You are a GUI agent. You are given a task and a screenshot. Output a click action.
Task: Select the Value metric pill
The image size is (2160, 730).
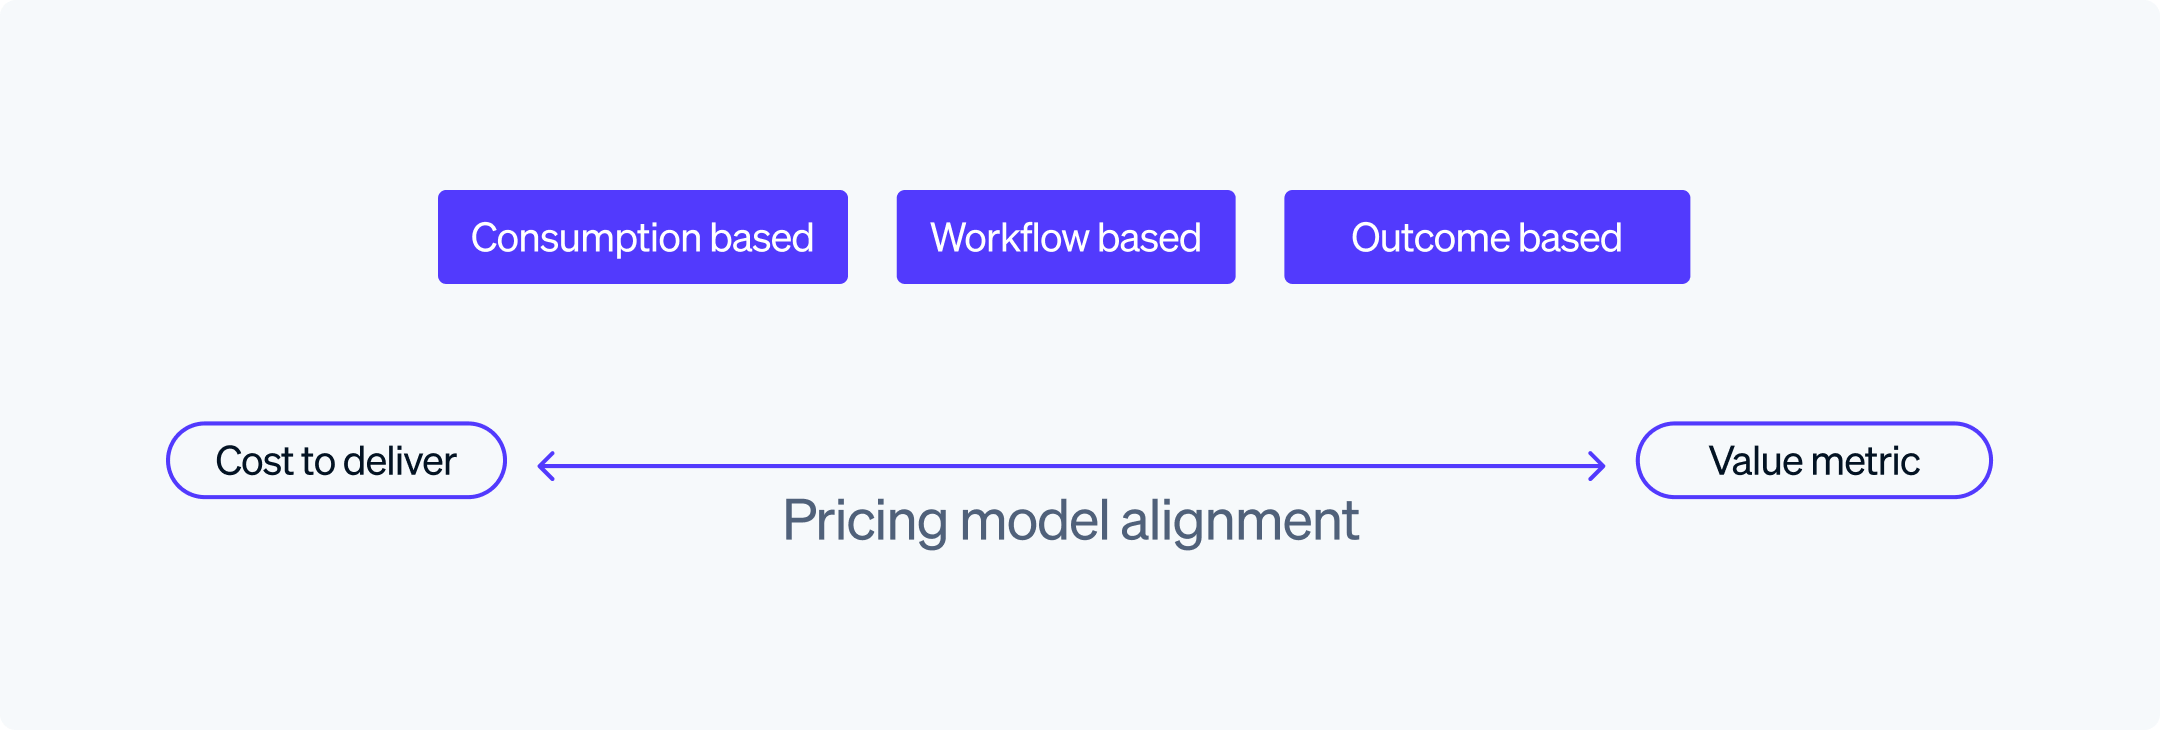pos(1813,460)
